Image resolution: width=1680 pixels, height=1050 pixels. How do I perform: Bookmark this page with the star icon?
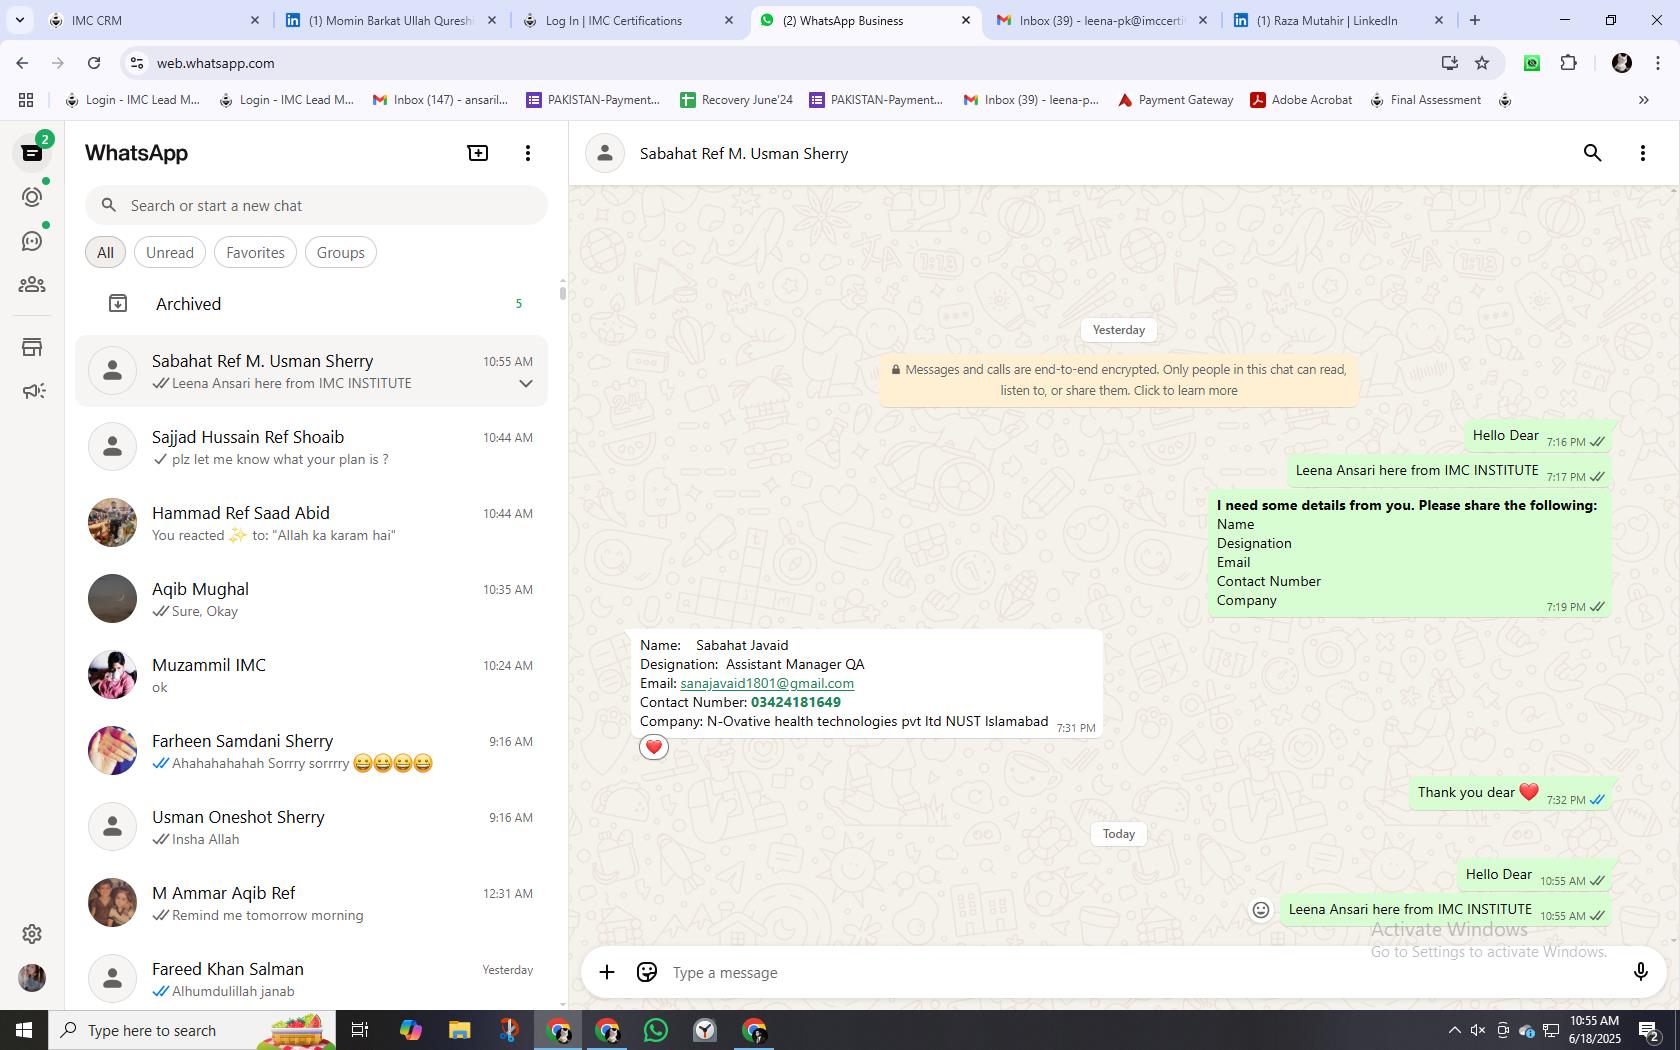click(x=1482, y=63)
